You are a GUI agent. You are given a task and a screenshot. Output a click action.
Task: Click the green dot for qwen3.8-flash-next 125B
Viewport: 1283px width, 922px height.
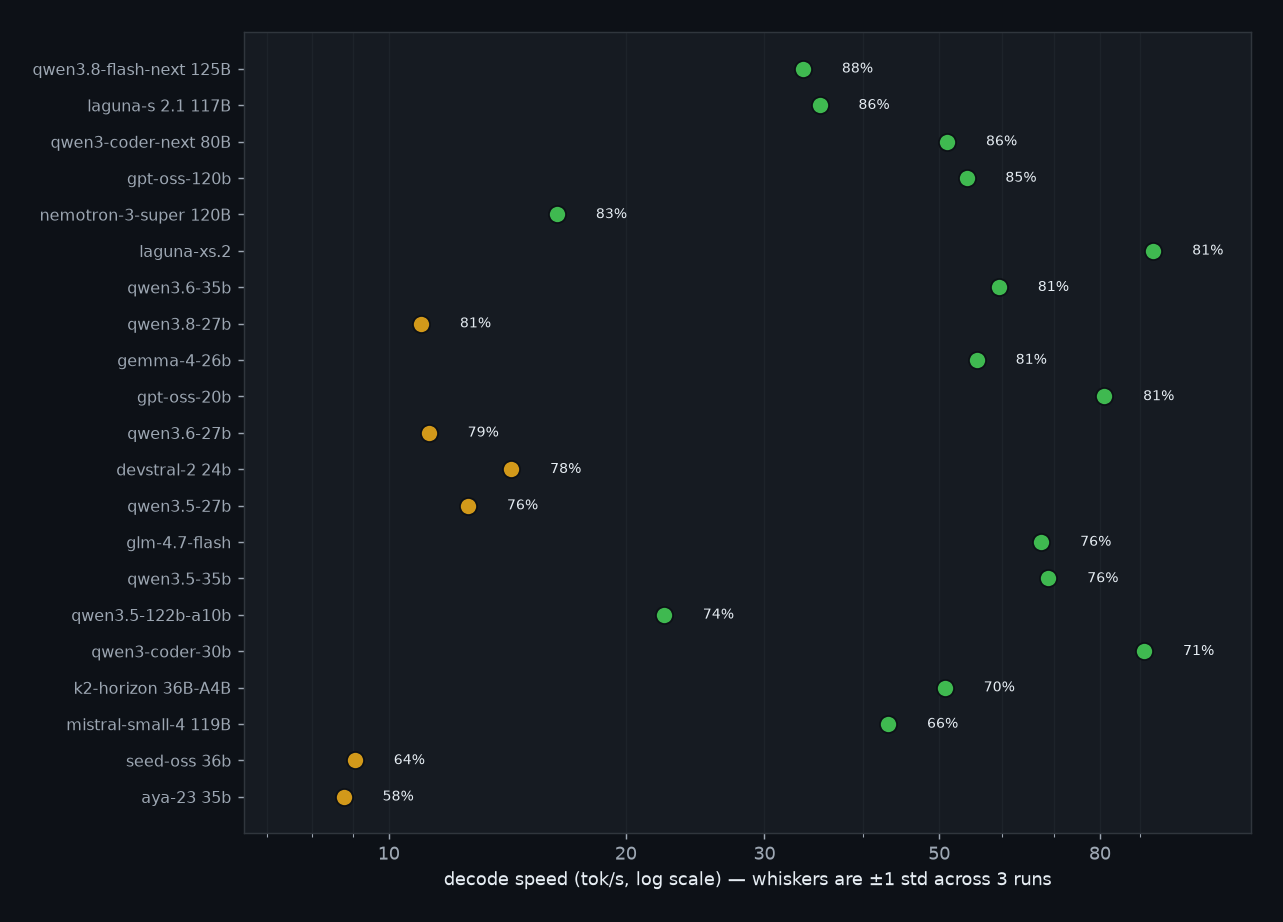[x=803, y=69]
